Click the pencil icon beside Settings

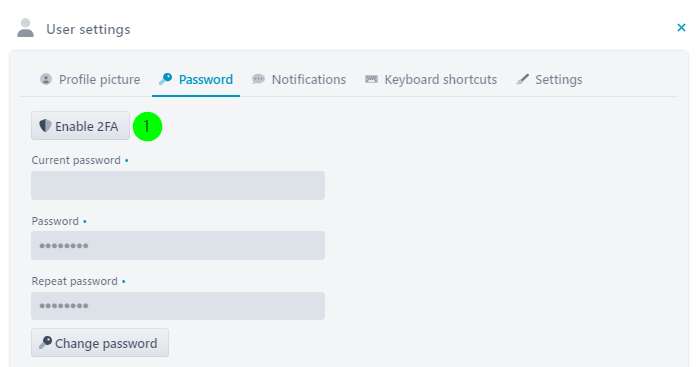tap(522, 79)
